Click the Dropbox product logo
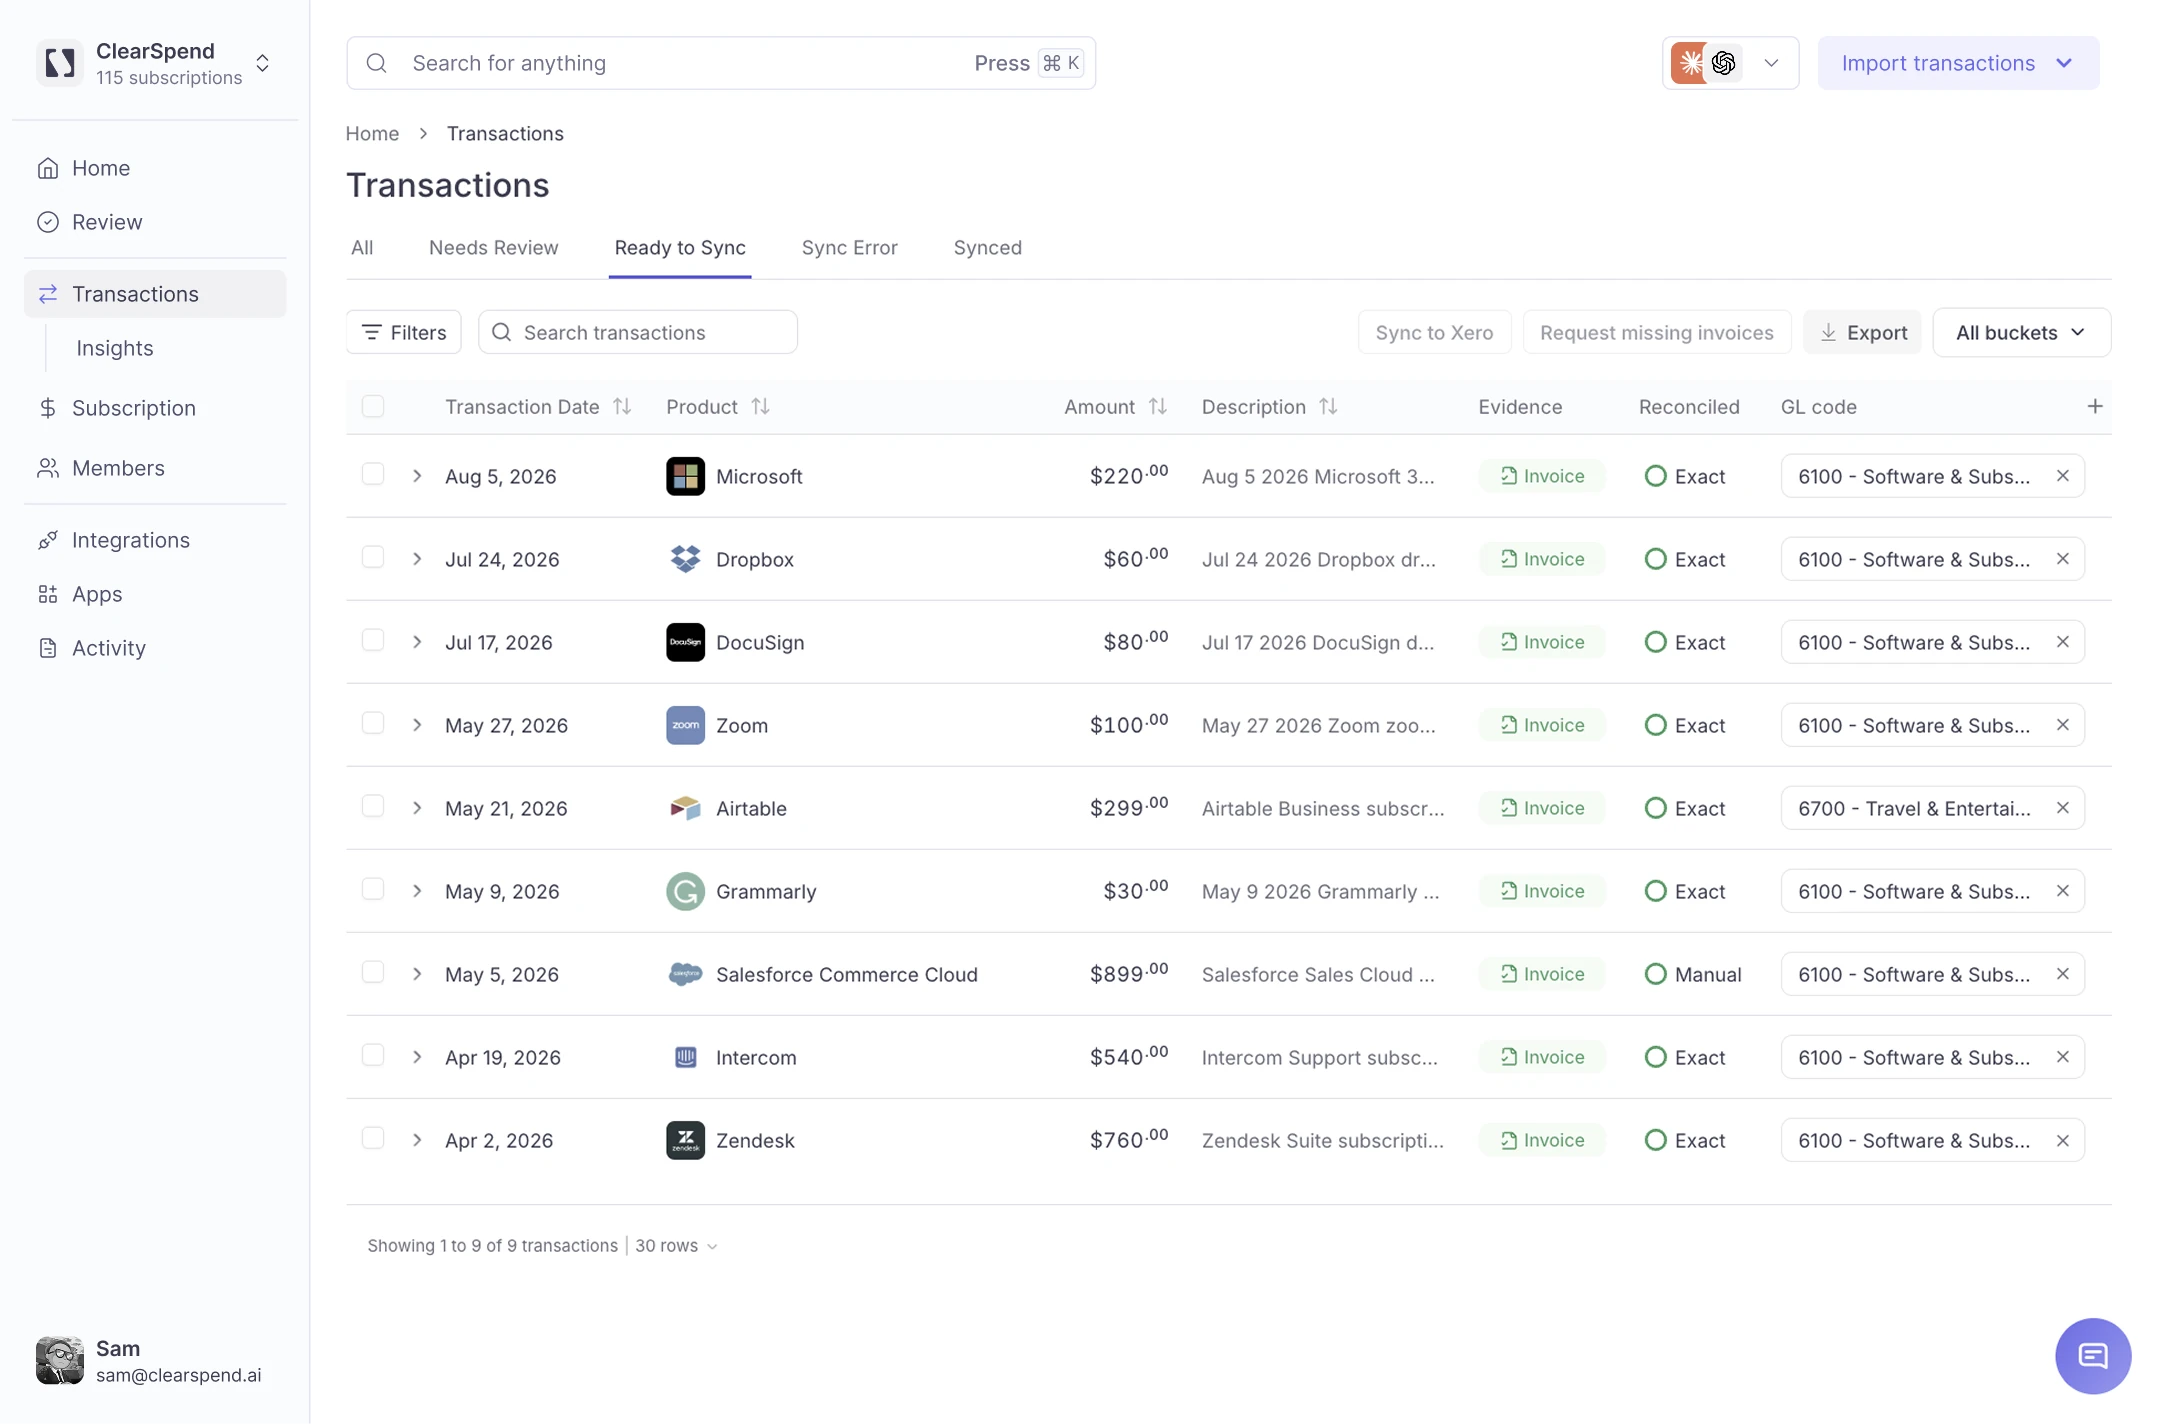 [x=685, y=559]
